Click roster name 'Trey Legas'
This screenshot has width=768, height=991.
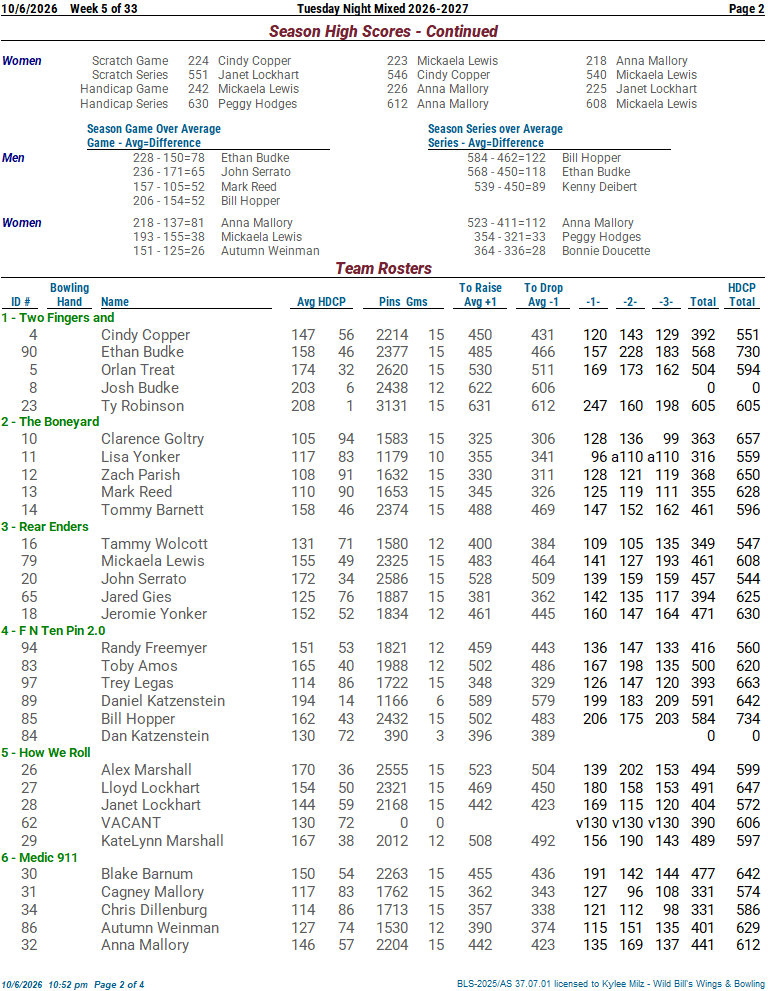click(x=137, y=683)
